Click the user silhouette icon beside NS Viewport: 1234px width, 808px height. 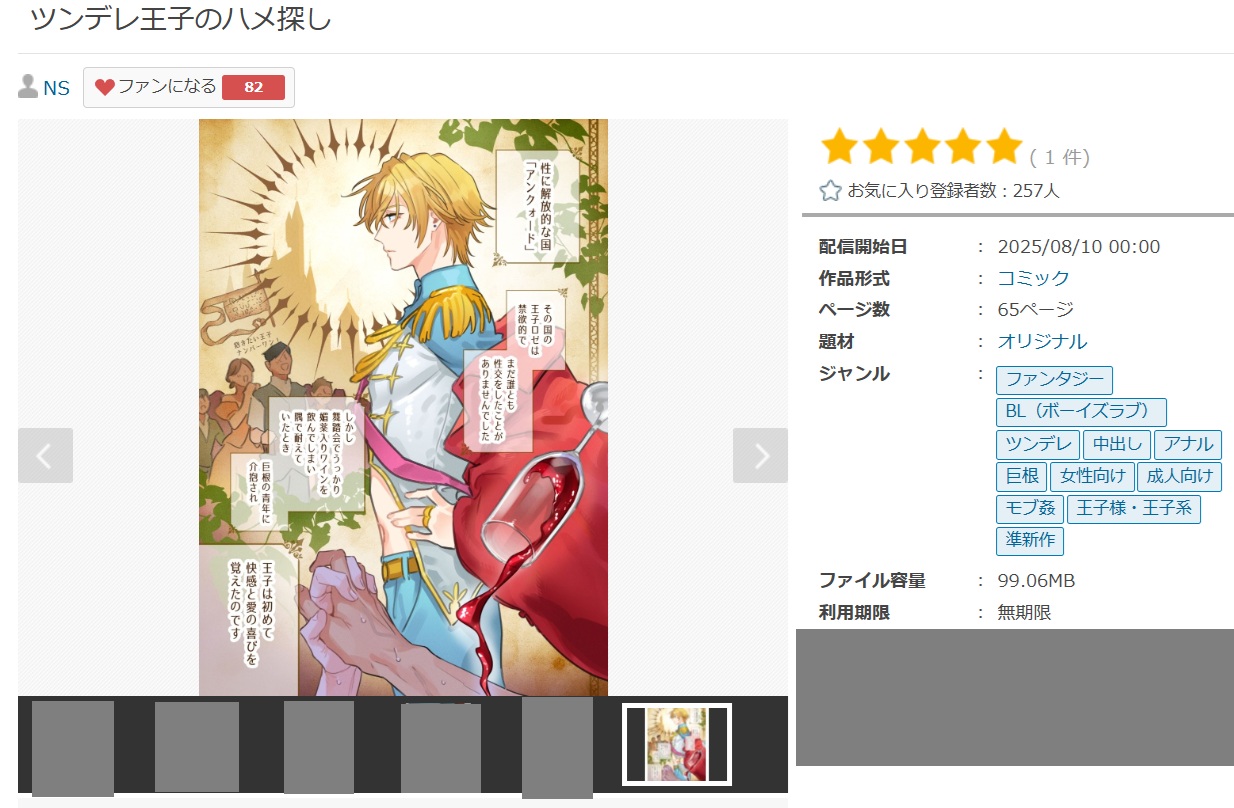[x=28, y=87]
